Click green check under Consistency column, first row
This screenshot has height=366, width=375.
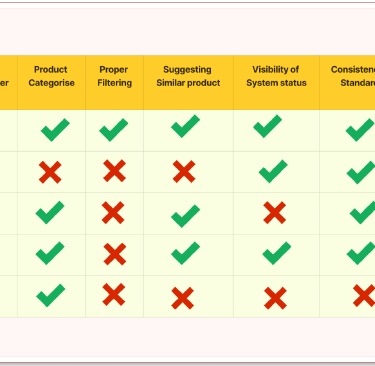click(360, 130)
